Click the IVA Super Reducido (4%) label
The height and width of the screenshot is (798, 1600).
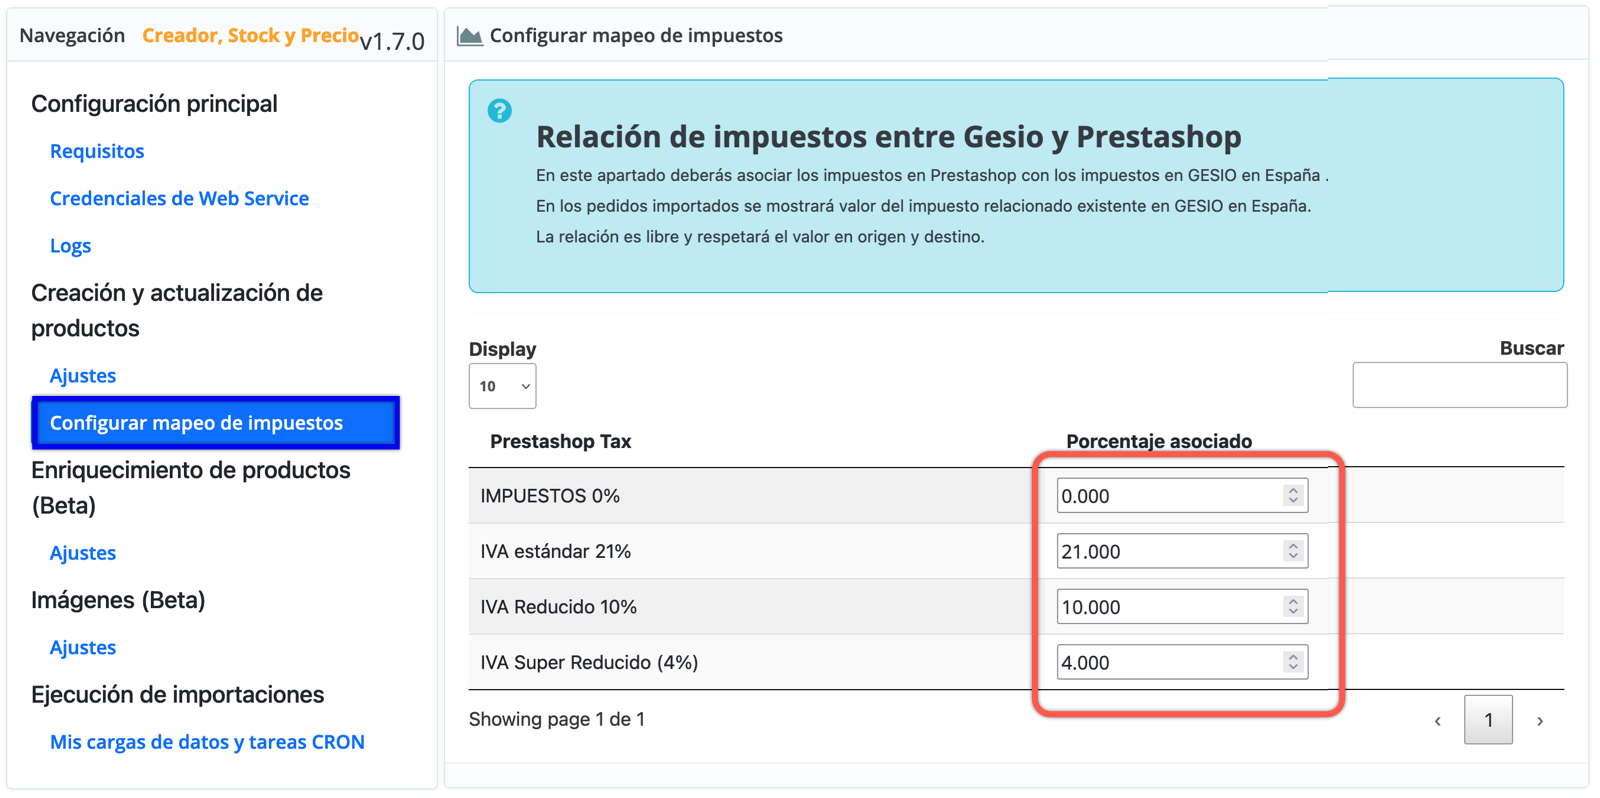tap(589, 662)
